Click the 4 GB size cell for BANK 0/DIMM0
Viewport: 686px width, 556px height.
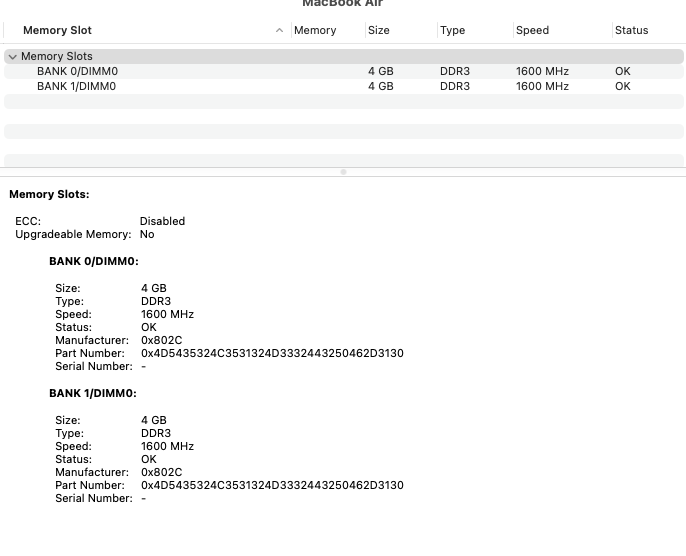(x=381, y=71)
